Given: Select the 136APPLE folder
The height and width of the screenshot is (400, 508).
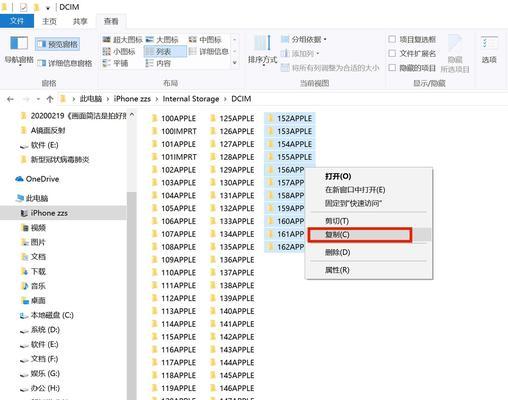Looking at the screenshot, I should tap(232, 260).
